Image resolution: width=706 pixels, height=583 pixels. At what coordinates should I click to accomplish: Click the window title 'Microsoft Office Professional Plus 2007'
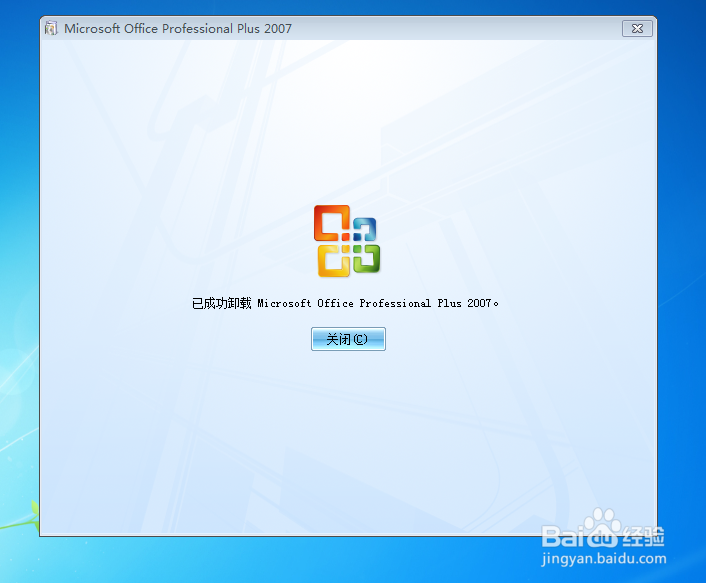[178, 29]
